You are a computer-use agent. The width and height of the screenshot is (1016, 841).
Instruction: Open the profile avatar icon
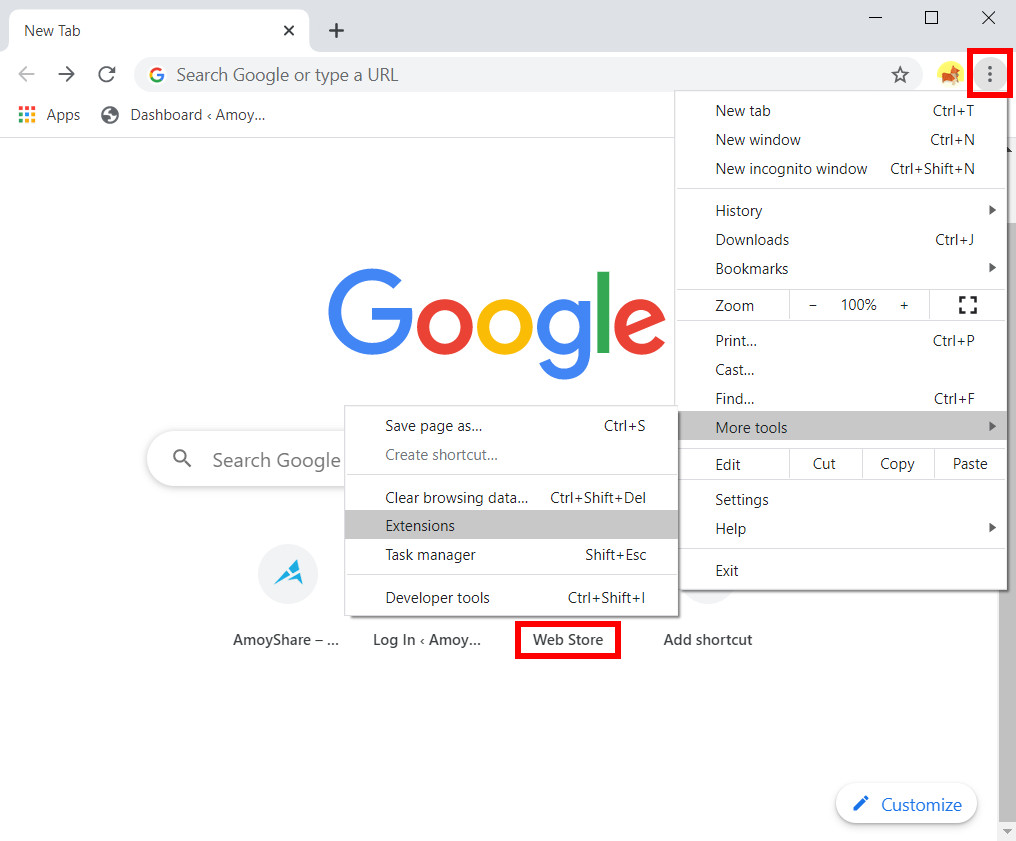[950, 75]
